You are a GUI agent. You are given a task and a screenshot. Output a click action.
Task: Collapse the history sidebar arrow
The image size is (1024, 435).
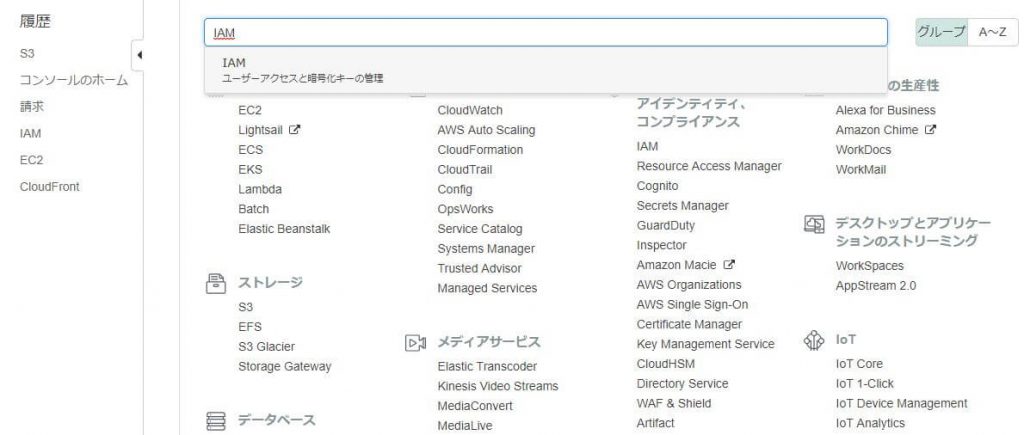(x=138, y=55)
